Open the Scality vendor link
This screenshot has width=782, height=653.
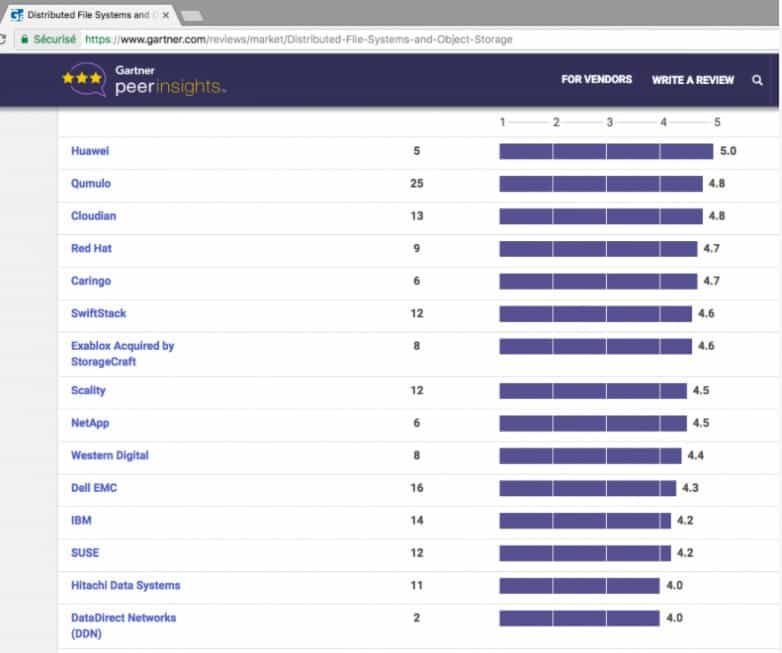[88, 391]
